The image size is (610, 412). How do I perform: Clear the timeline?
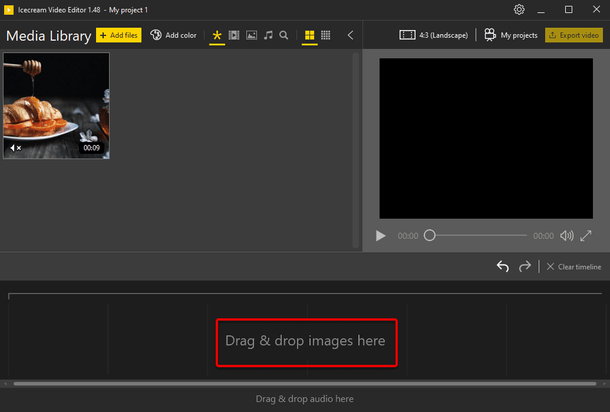point(574,267)
